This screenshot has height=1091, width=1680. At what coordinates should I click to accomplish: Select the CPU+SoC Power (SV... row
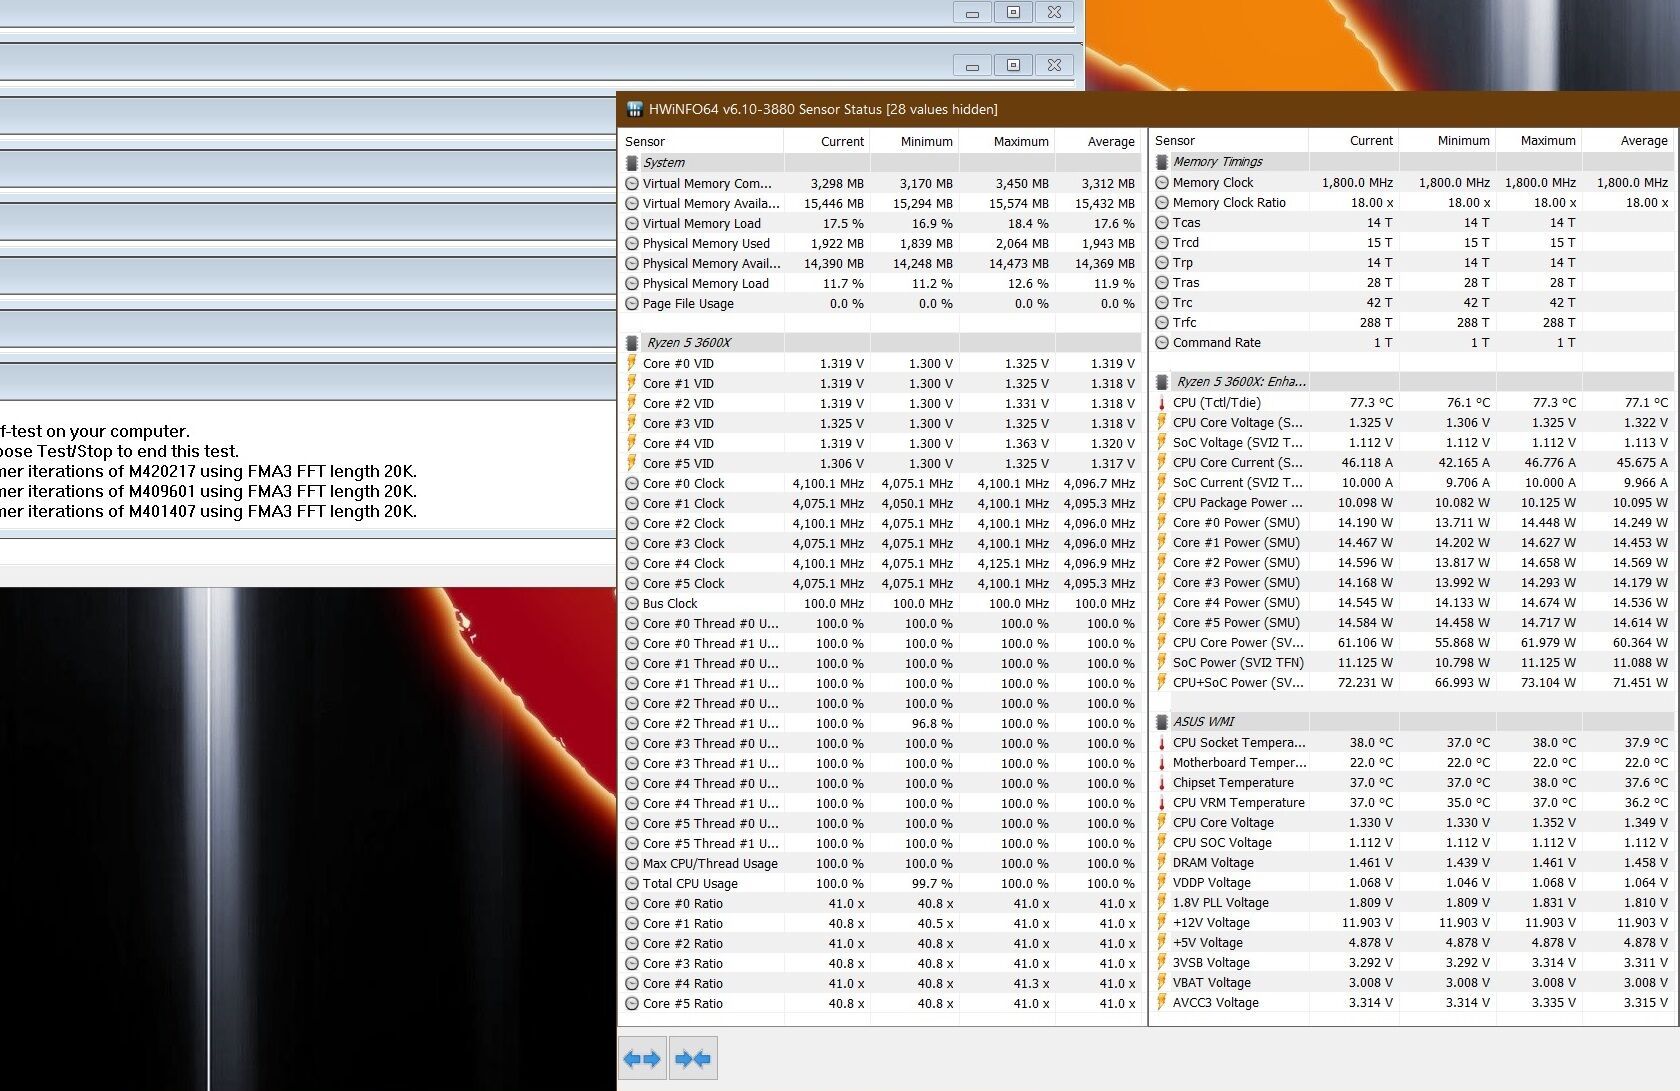coord(1412,682)
